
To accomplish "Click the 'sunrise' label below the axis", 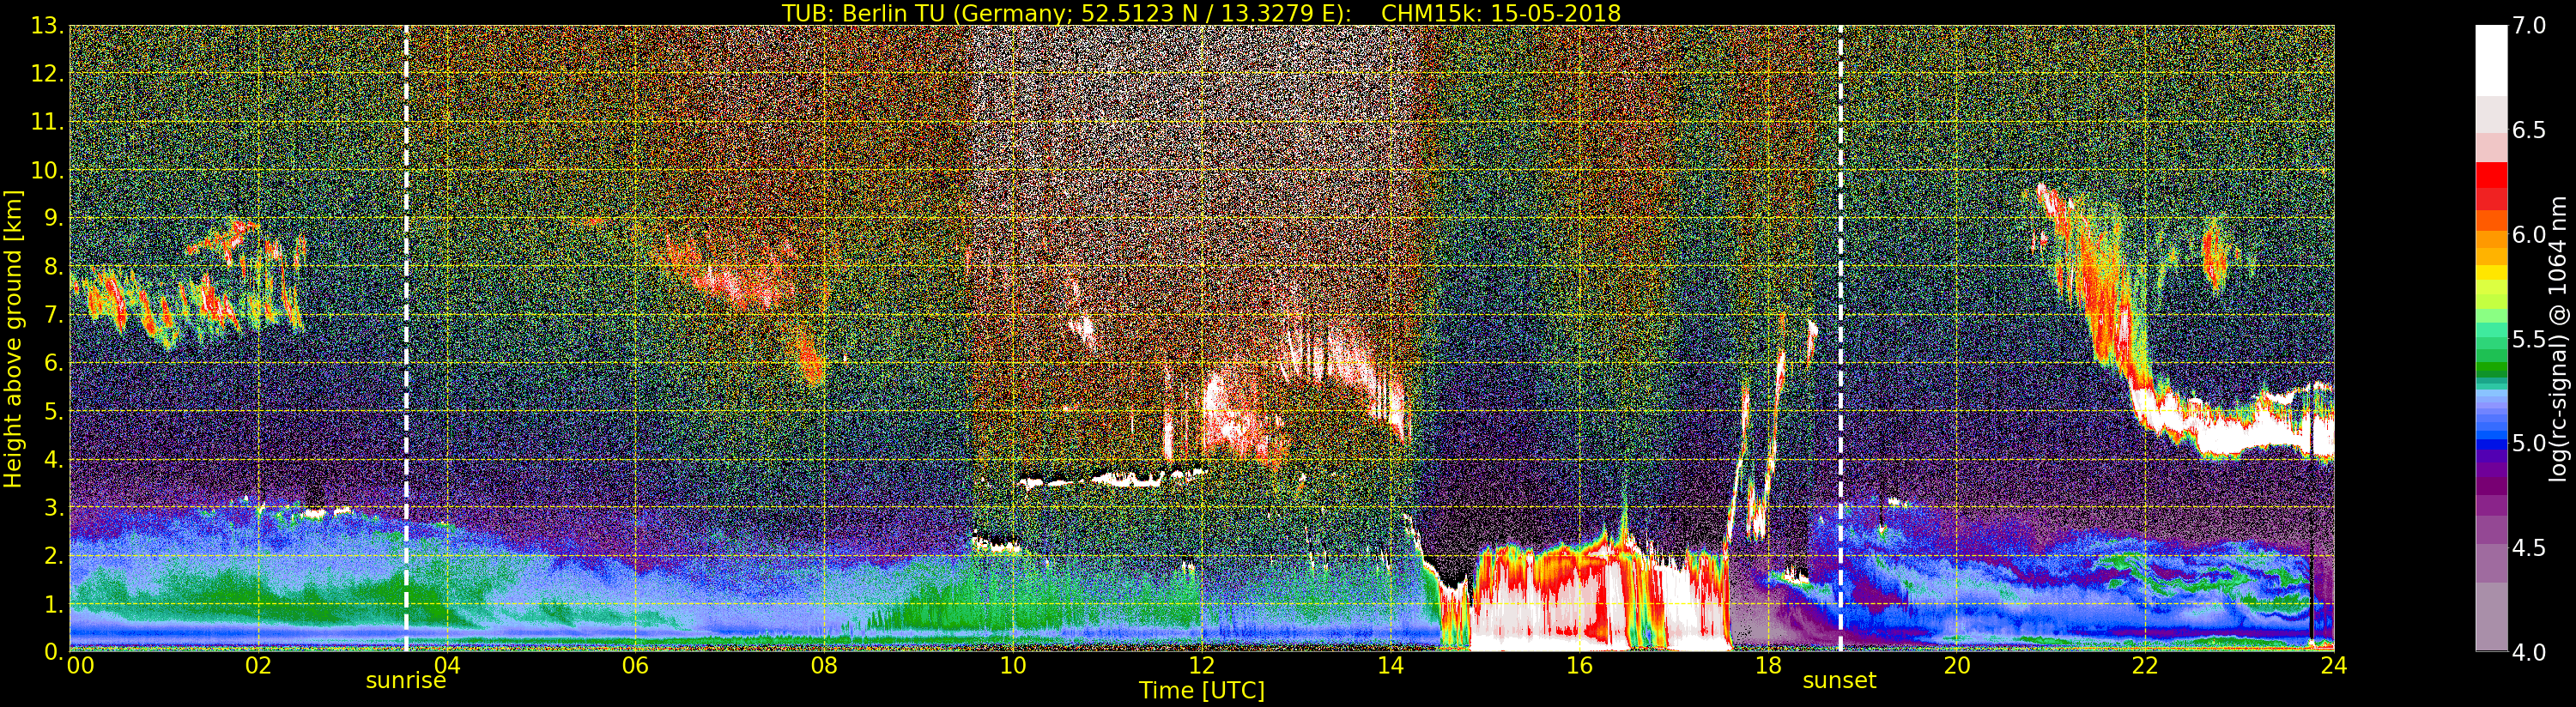I will click(406, 681).
